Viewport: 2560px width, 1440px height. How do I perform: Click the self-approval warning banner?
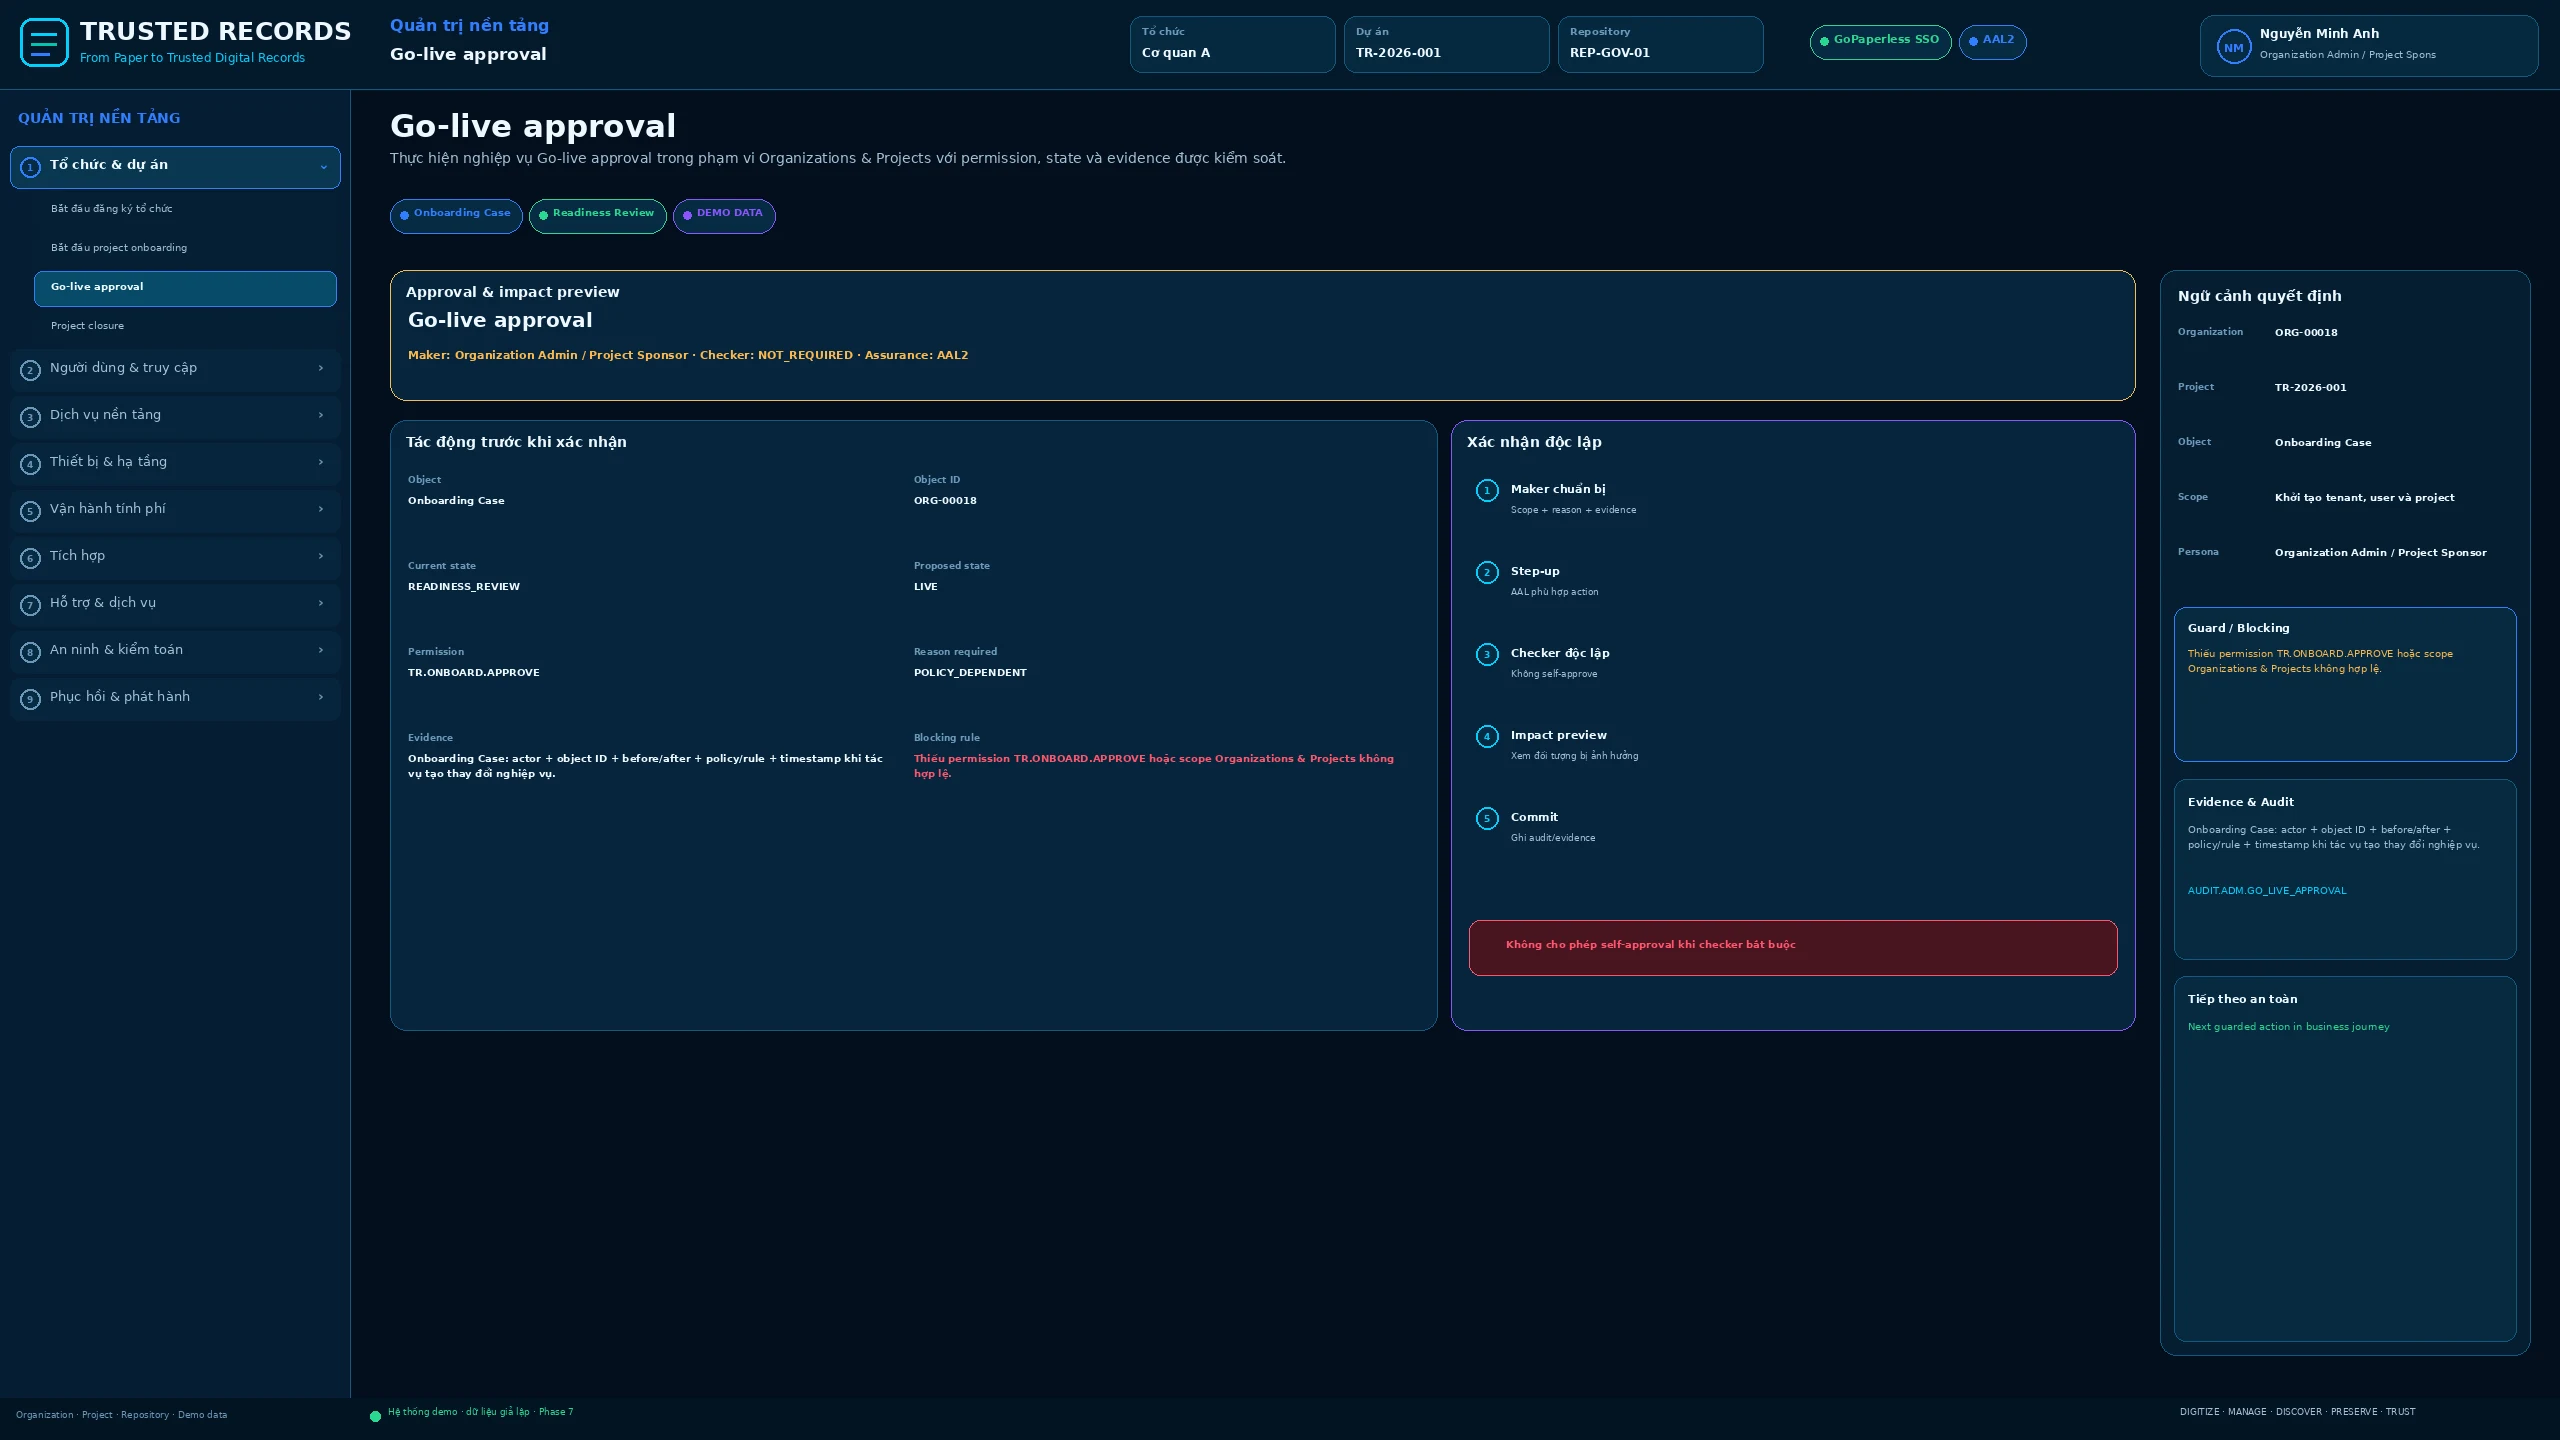1793,948
